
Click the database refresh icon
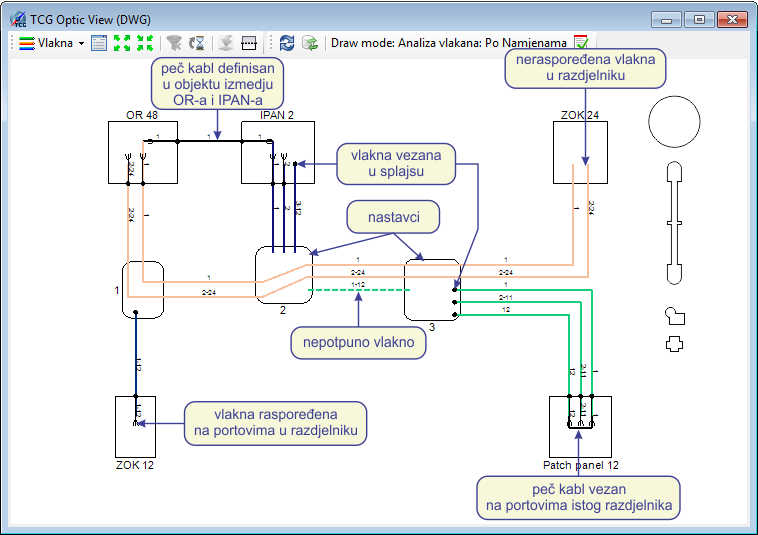[310, 43]
